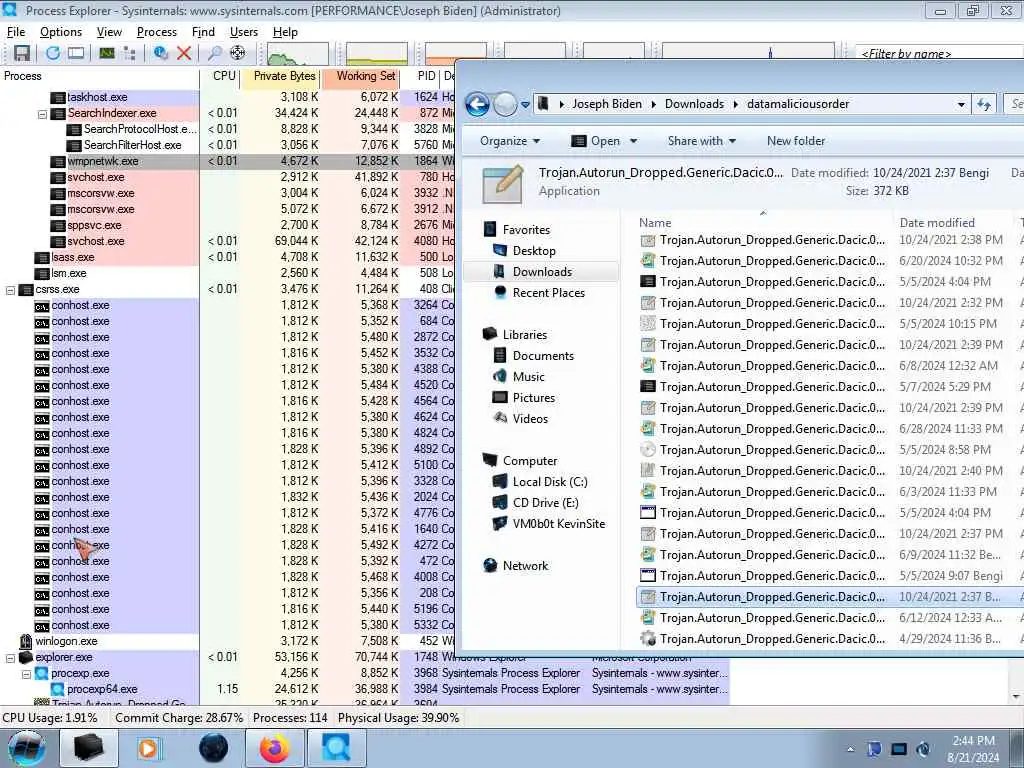Click the Start orb on the taskbar
The width and height of the screenshot is (1024, 768).
(27, 748)
